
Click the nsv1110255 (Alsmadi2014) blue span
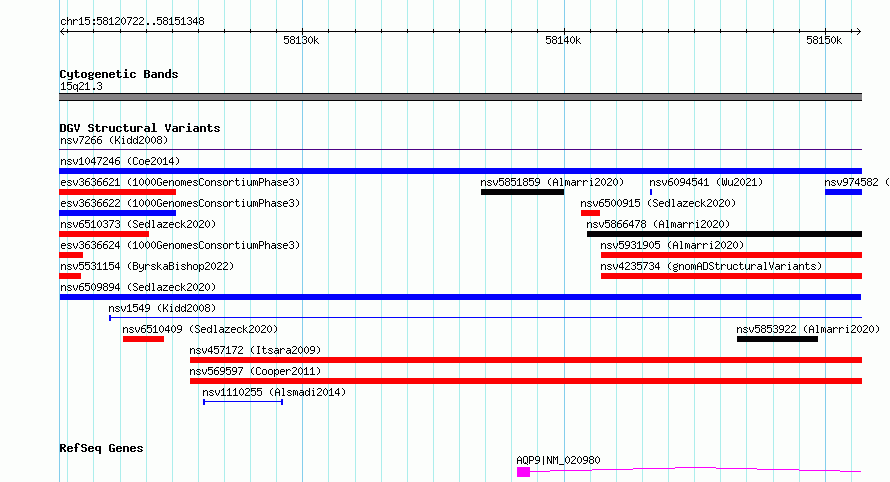tap(243, 402)
